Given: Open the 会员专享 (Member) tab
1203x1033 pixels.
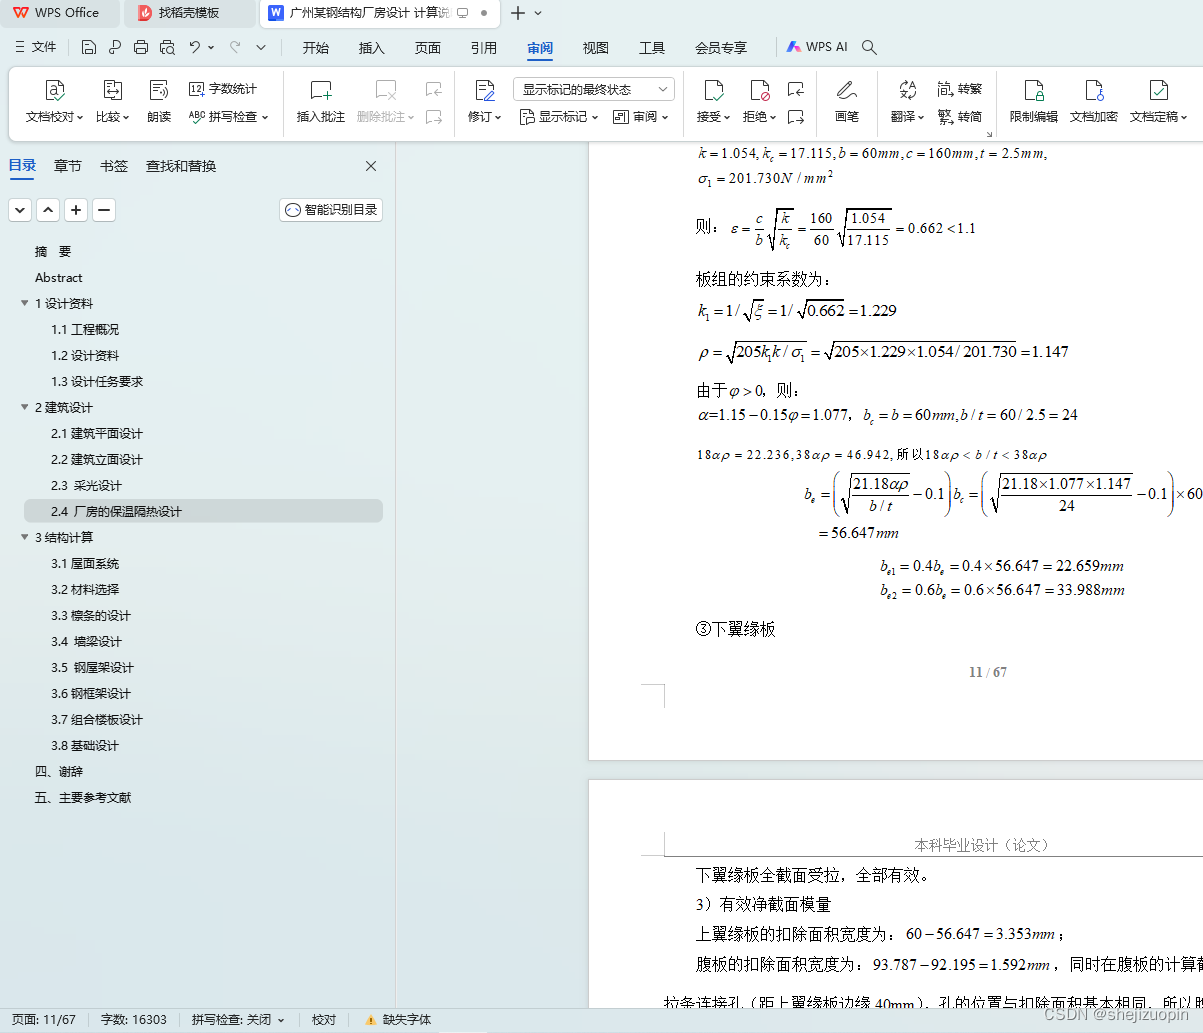Looking at the screenshot, I should tap(721, 47).
